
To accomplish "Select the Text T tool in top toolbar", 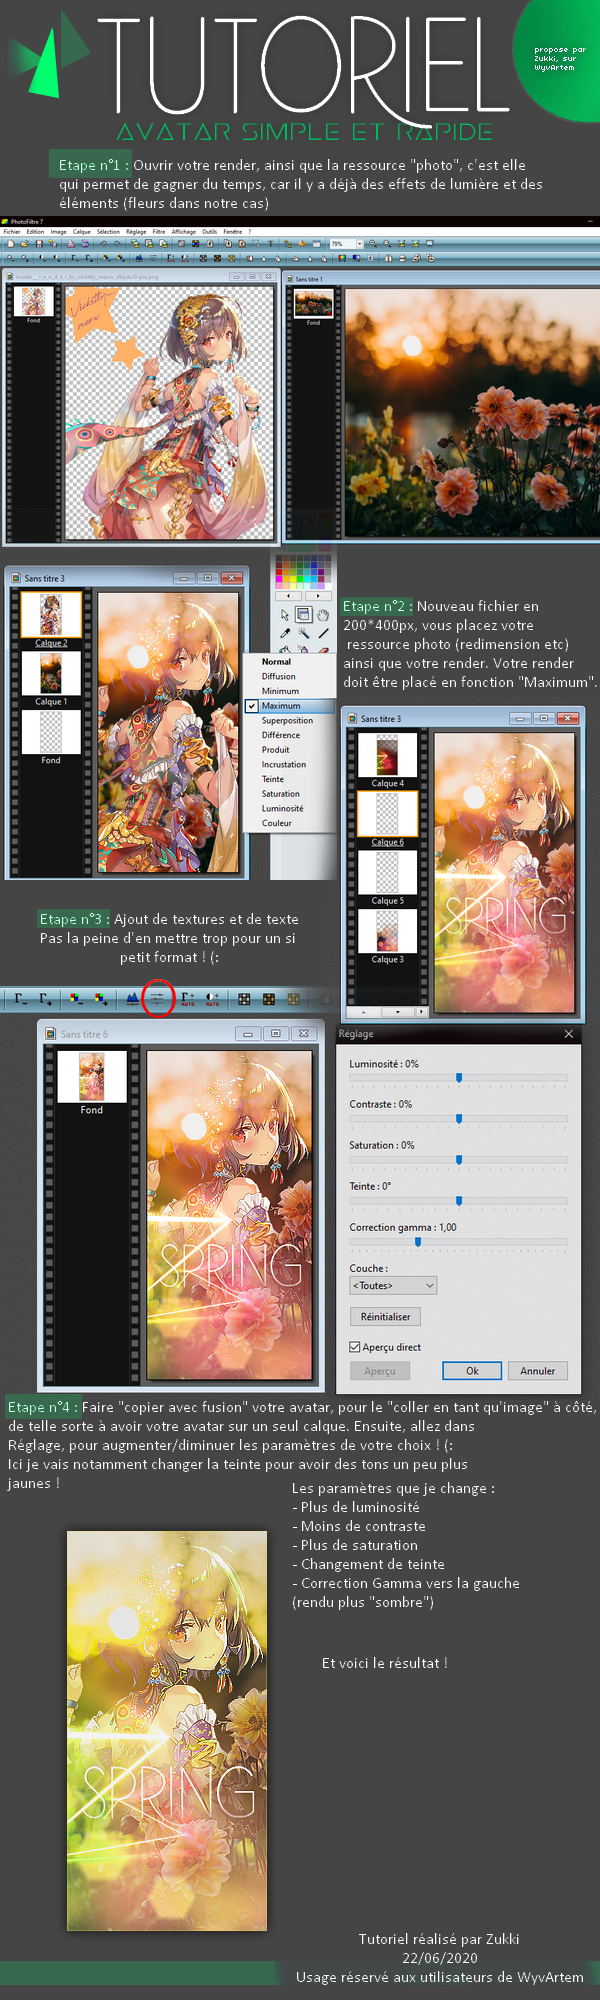I will click(270, 244).
